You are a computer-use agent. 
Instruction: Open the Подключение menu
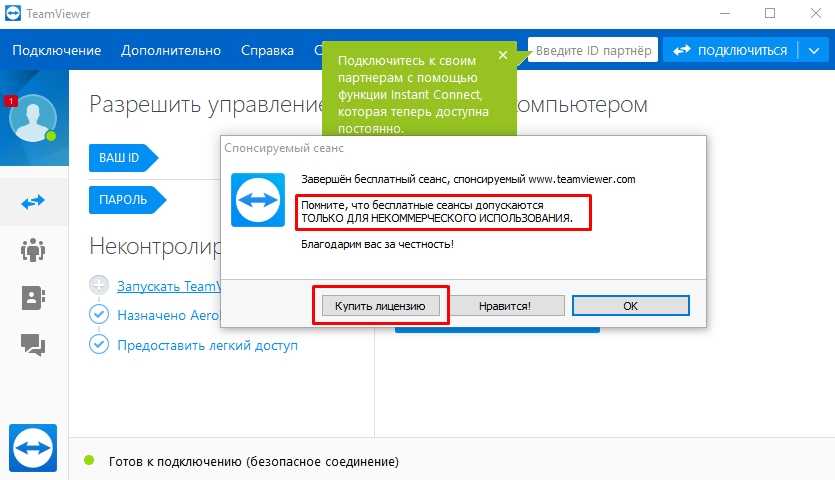click(x=57, y=50)
